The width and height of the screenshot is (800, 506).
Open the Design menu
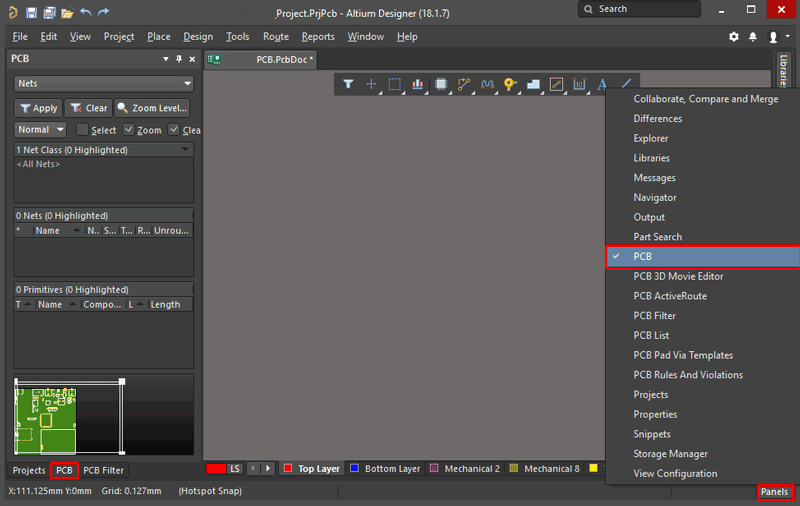(198, 37)
